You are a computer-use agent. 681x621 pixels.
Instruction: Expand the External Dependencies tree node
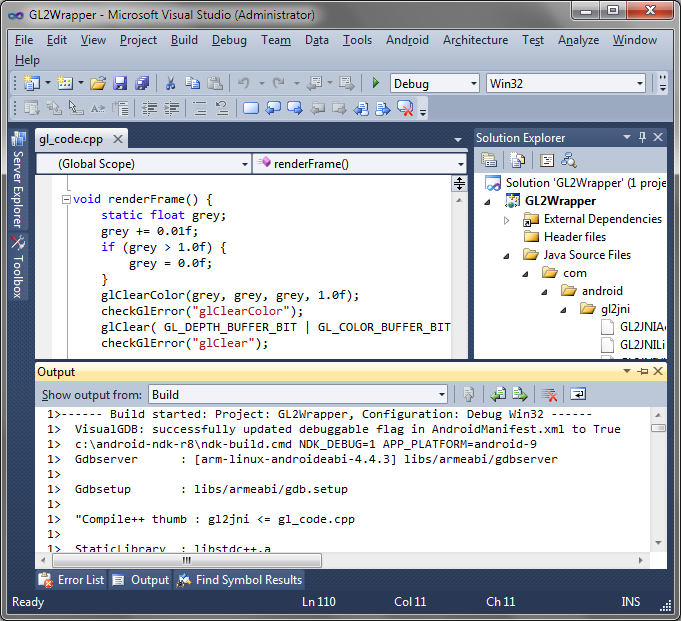pos(507,219)
